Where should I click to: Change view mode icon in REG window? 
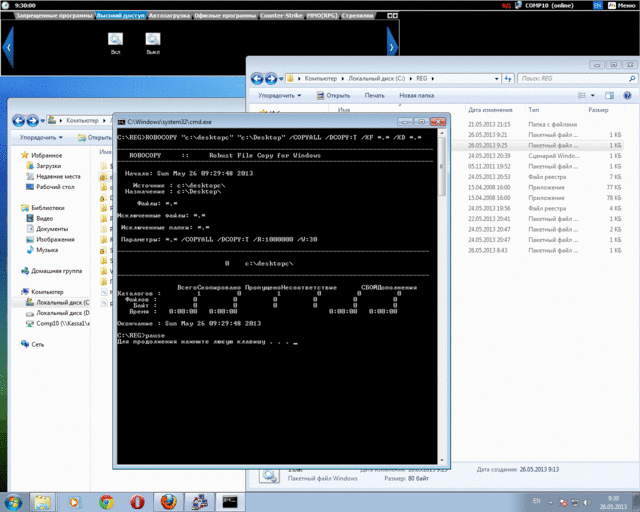[582, 96]
